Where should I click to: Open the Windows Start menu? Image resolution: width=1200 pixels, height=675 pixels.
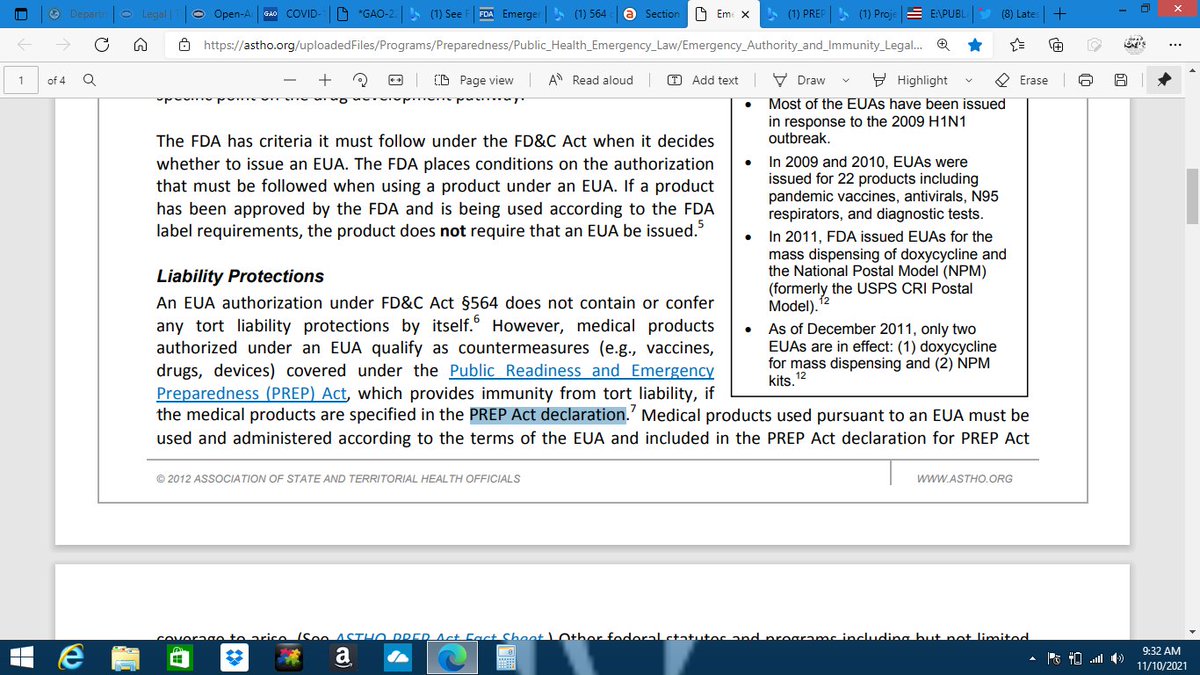click(x=23, y=657)
